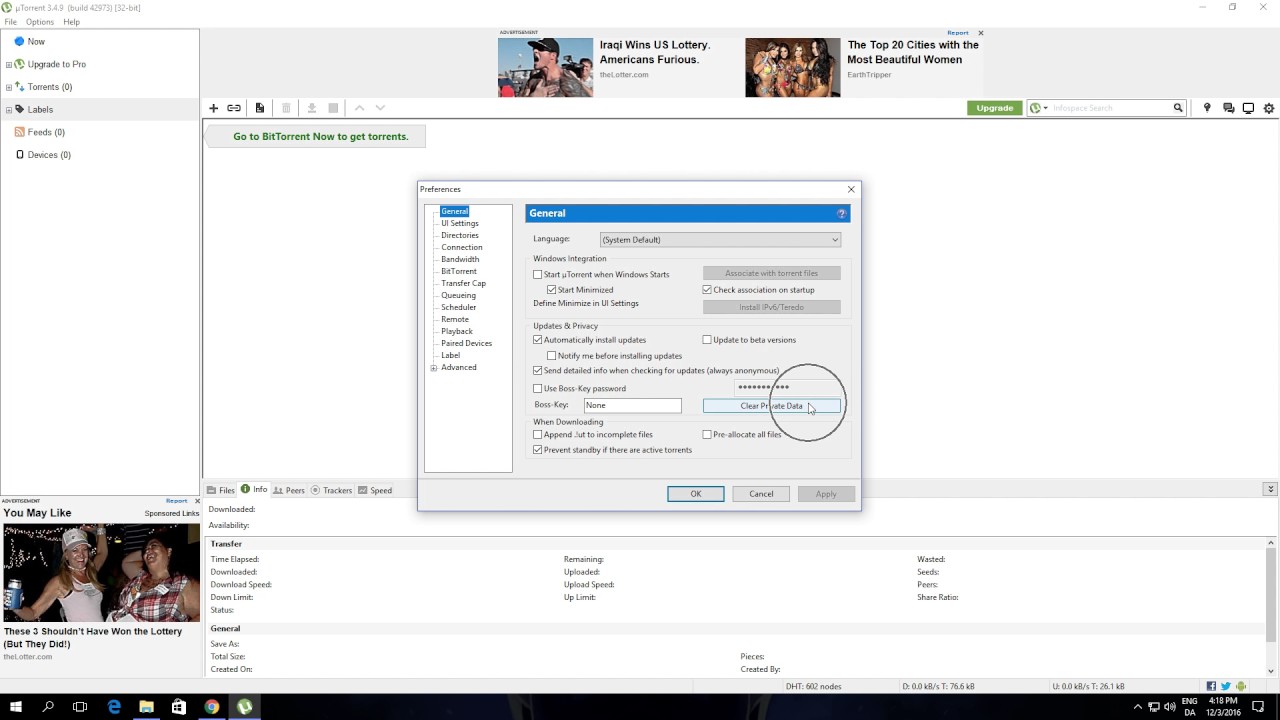Expand the Advanced preferences node
Viewport: 1280px width, 720px height.
pos(434,368)
